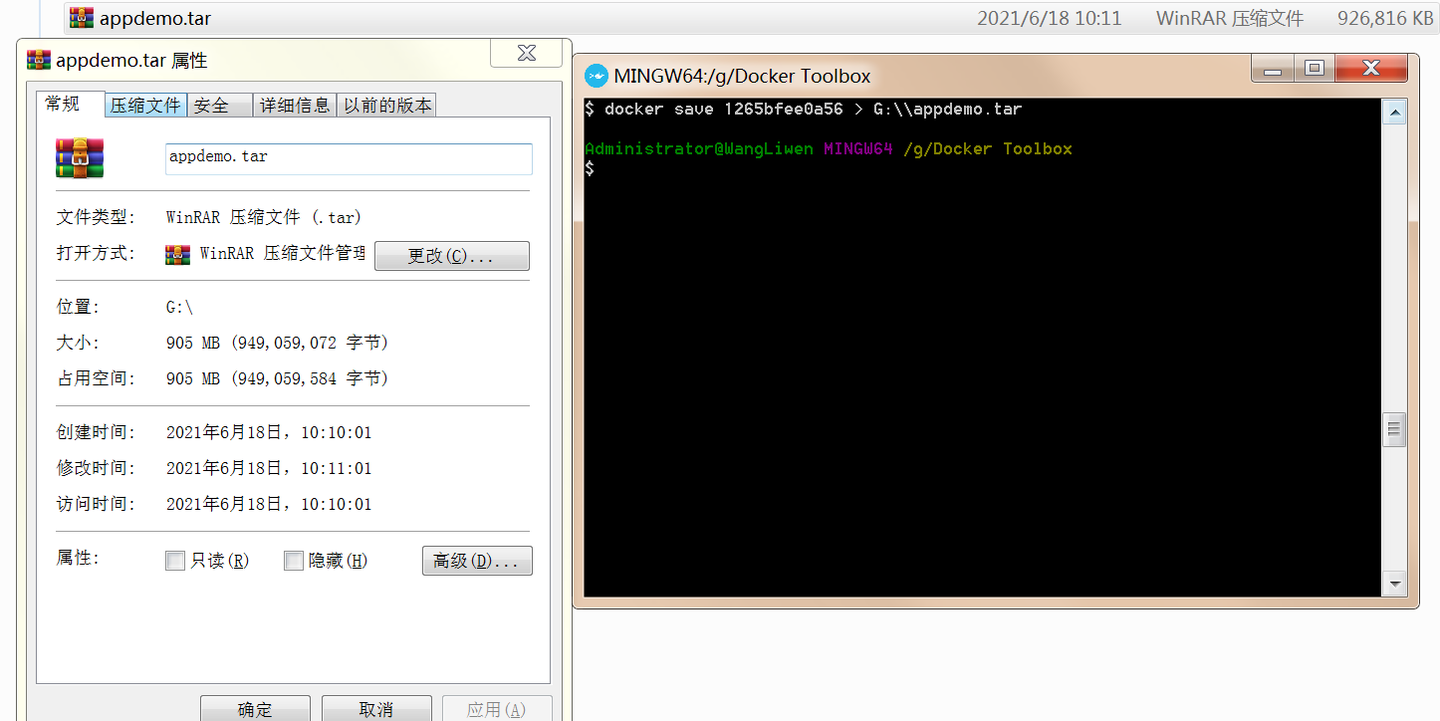Click the 大小 value 905 MB (949,059,072 字节)
This screenshot has width=1440, height=721.
(277, 343)
